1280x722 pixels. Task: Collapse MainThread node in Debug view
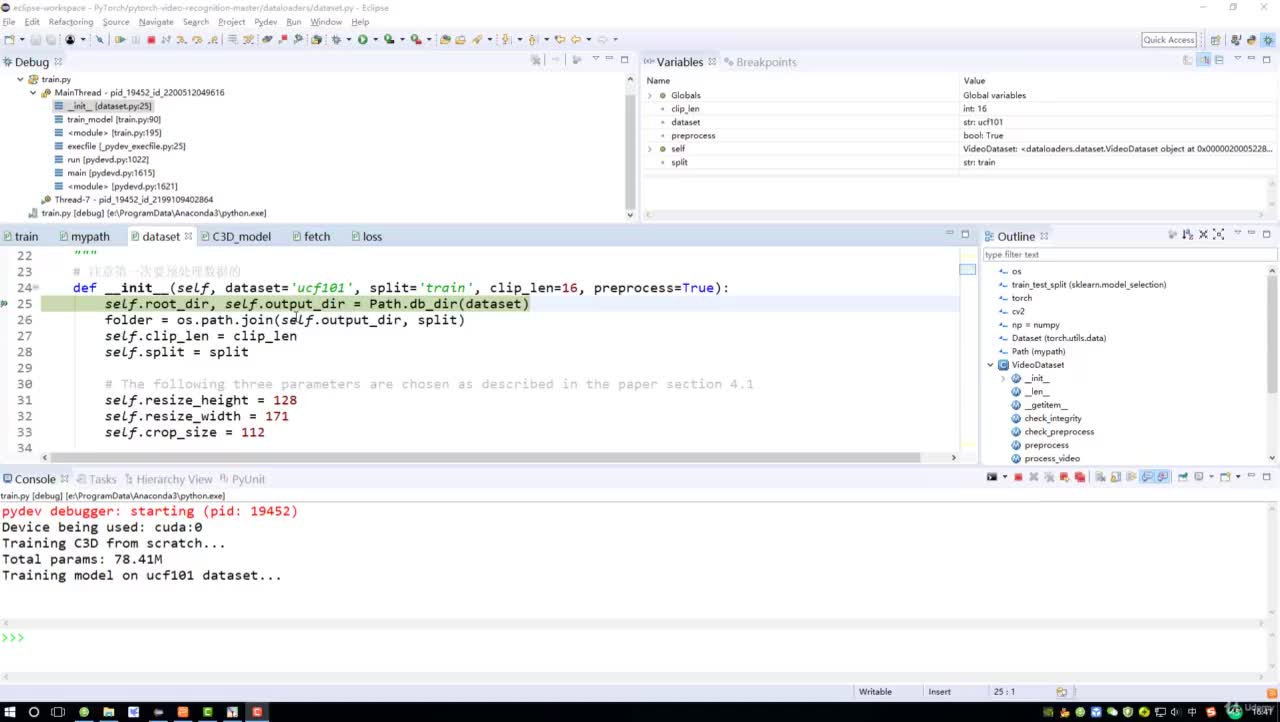33,92
